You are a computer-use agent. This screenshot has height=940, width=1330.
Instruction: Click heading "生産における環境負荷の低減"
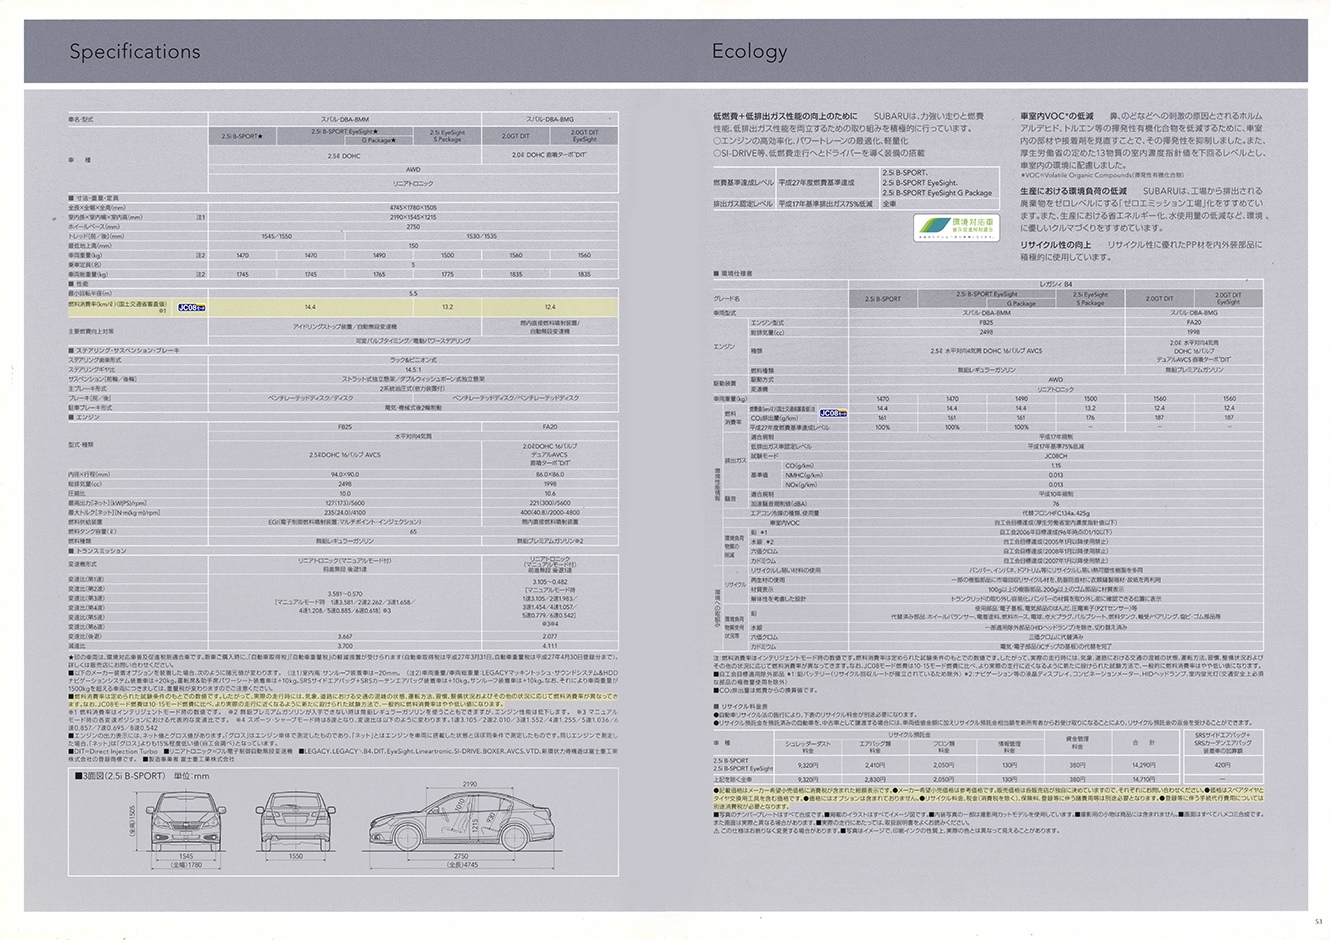[1073, 190]
